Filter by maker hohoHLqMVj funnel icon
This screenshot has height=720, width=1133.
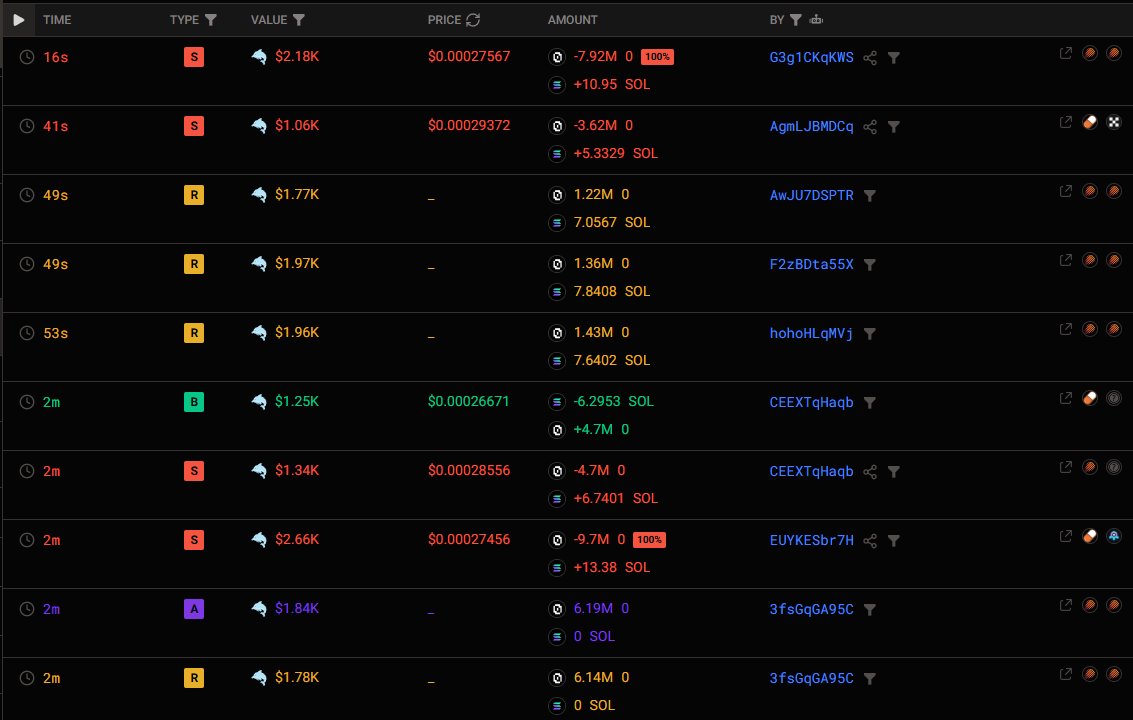pyautogui.click(x=870, y=333)
